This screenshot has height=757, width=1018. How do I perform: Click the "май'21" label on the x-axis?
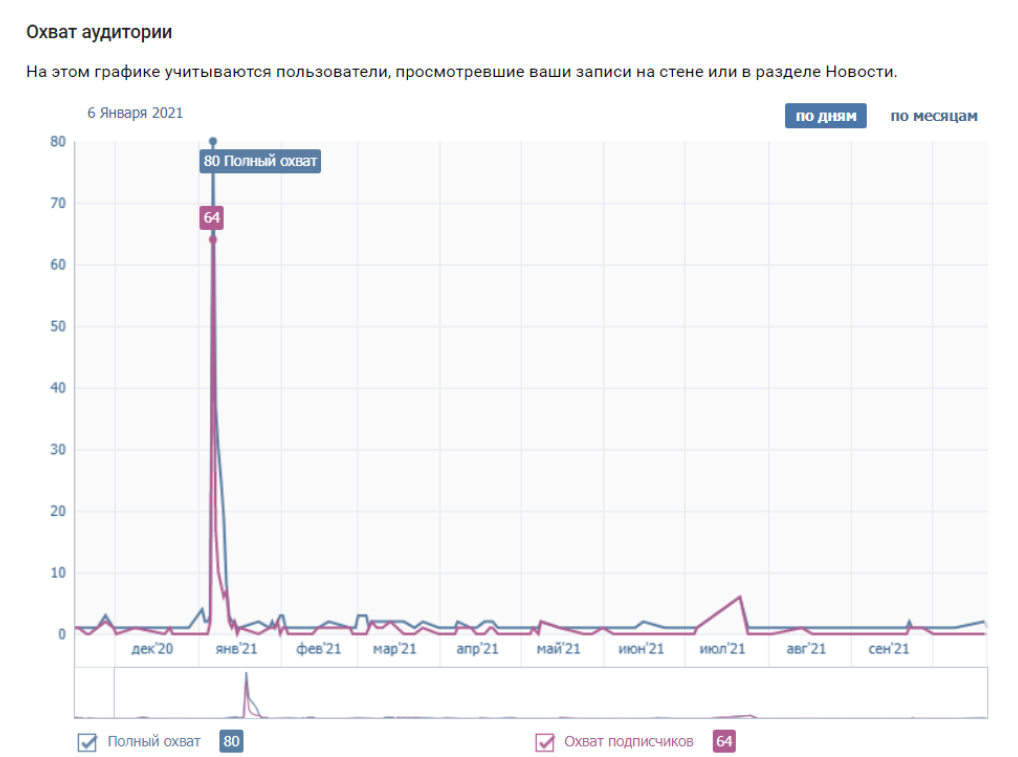coord(559,650)
